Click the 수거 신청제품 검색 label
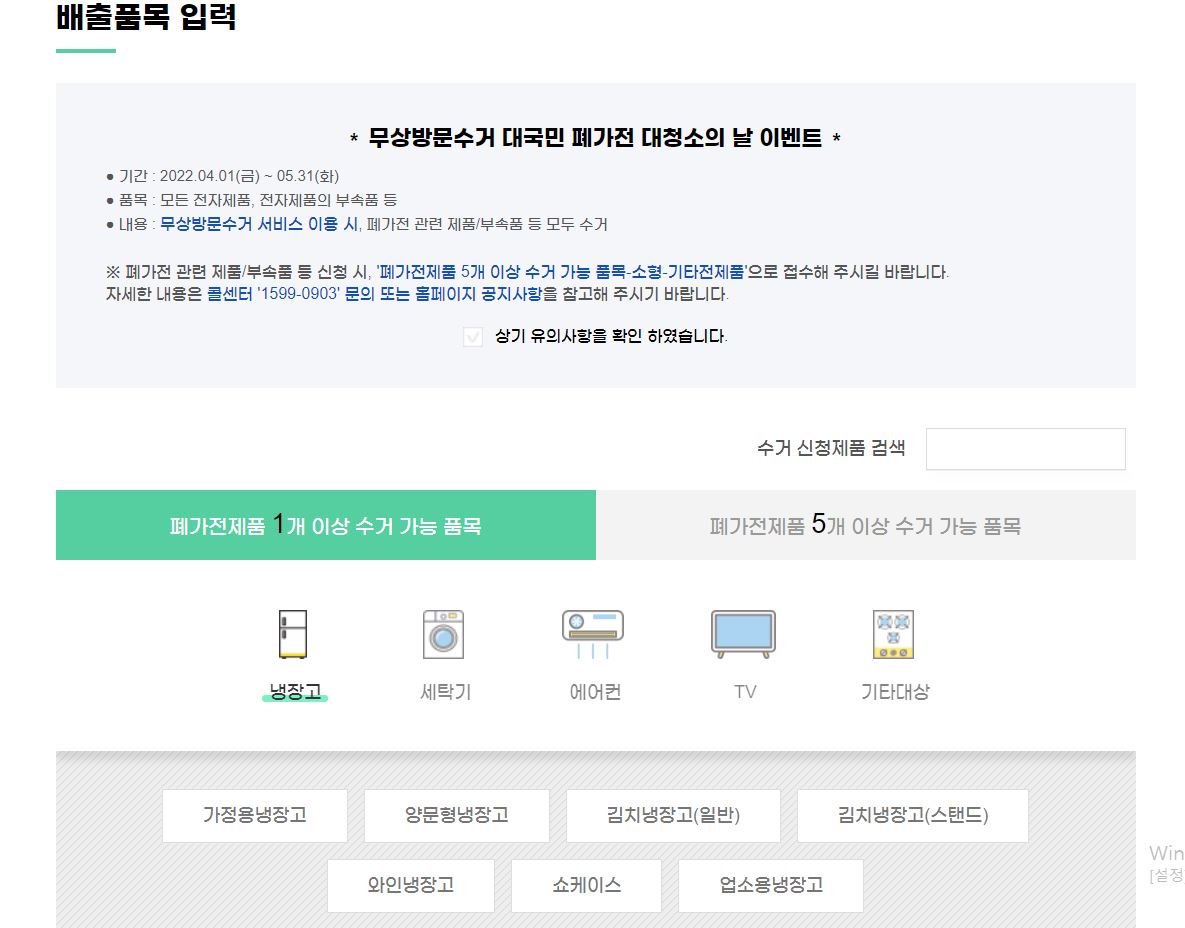 [831, 448]
